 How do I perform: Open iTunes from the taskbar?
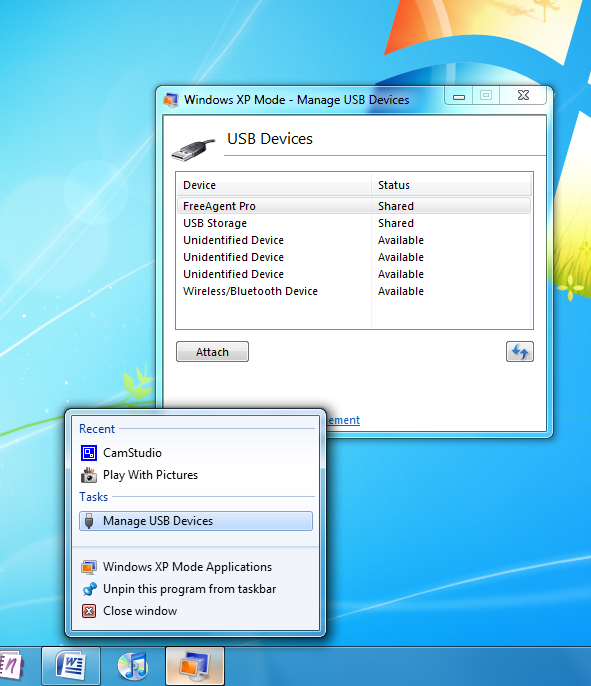point(133,666)
